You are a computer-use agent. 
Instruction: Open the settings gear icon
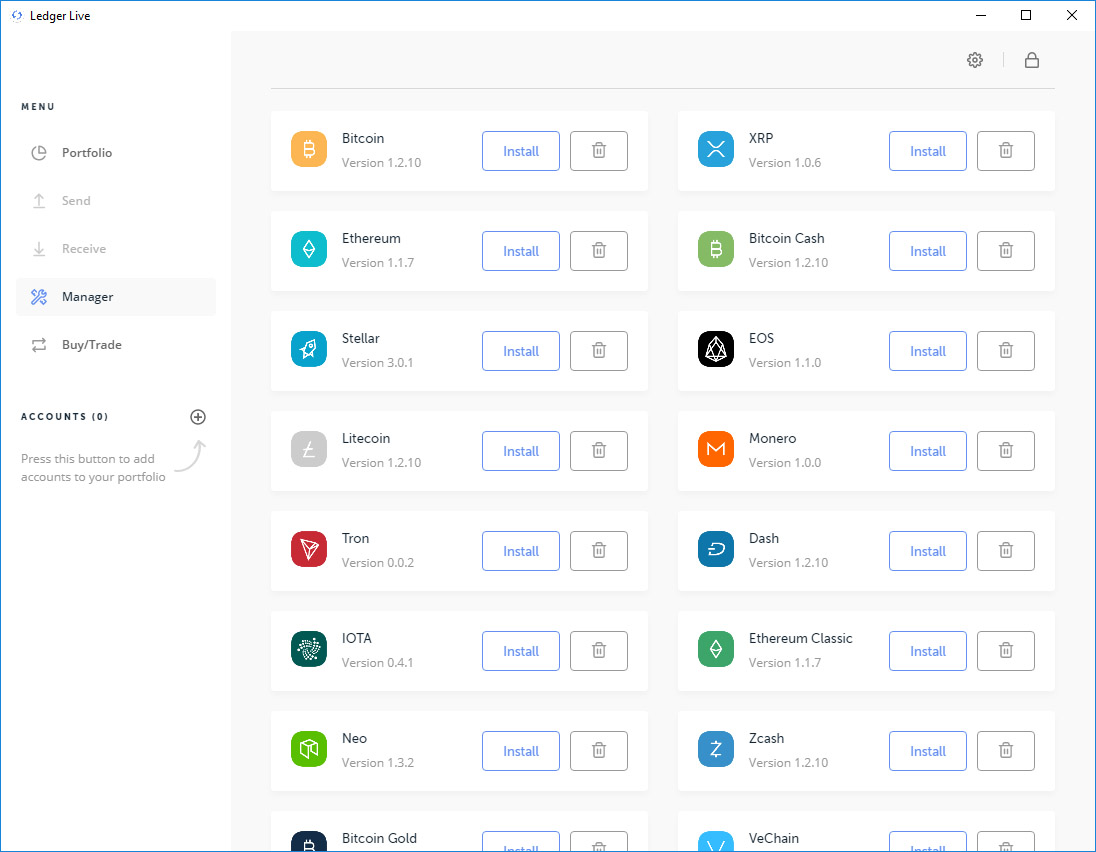point(974,60)
